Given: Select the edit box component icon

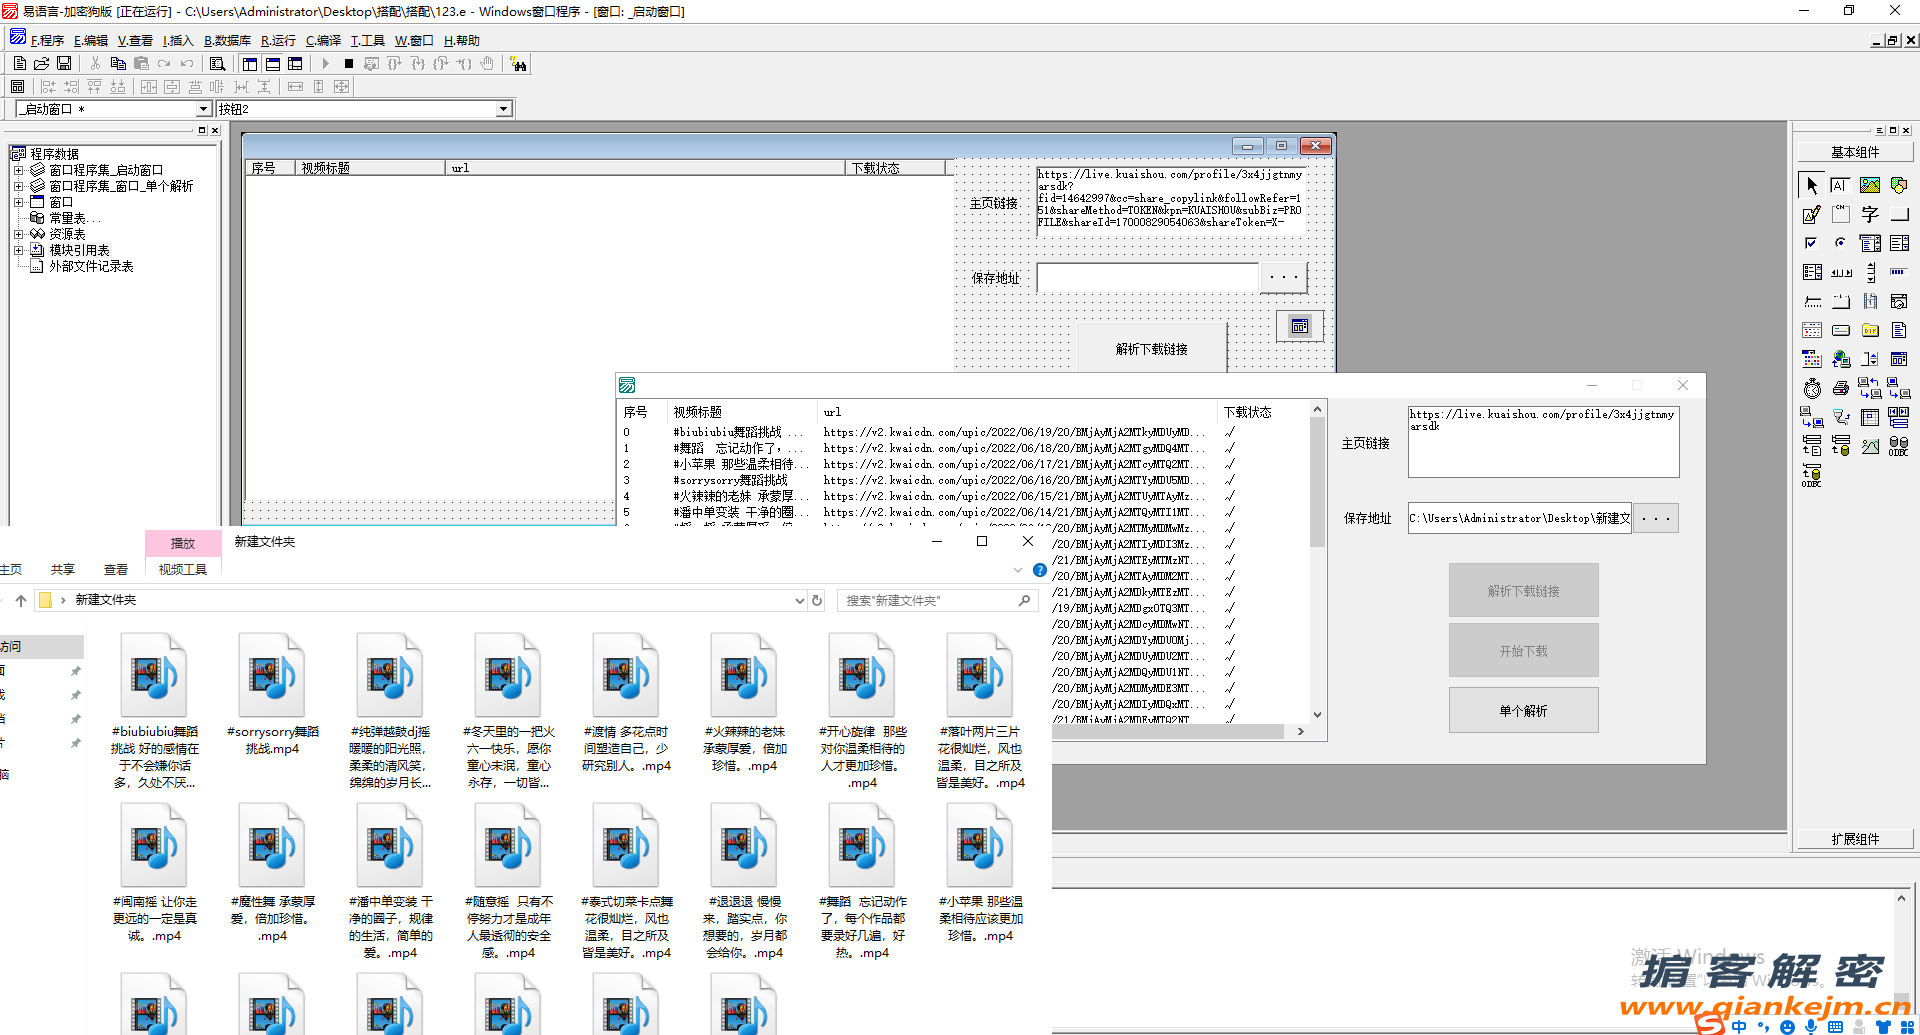Looking at the screenshot, I should 1841,185.
